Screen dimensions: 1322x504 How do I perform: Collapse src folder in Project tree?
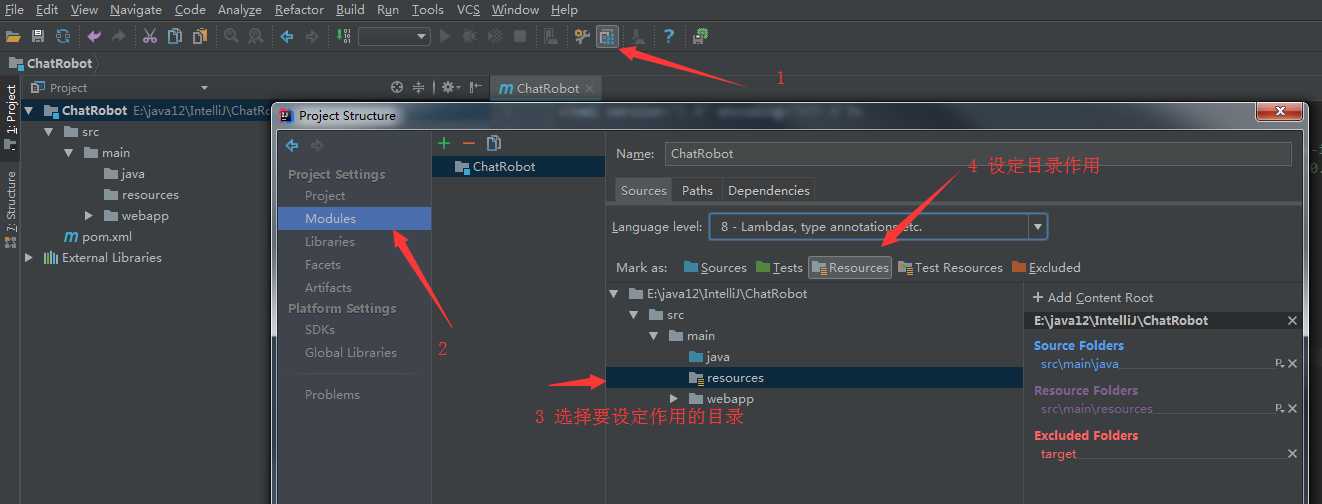(x=48, y=132)
